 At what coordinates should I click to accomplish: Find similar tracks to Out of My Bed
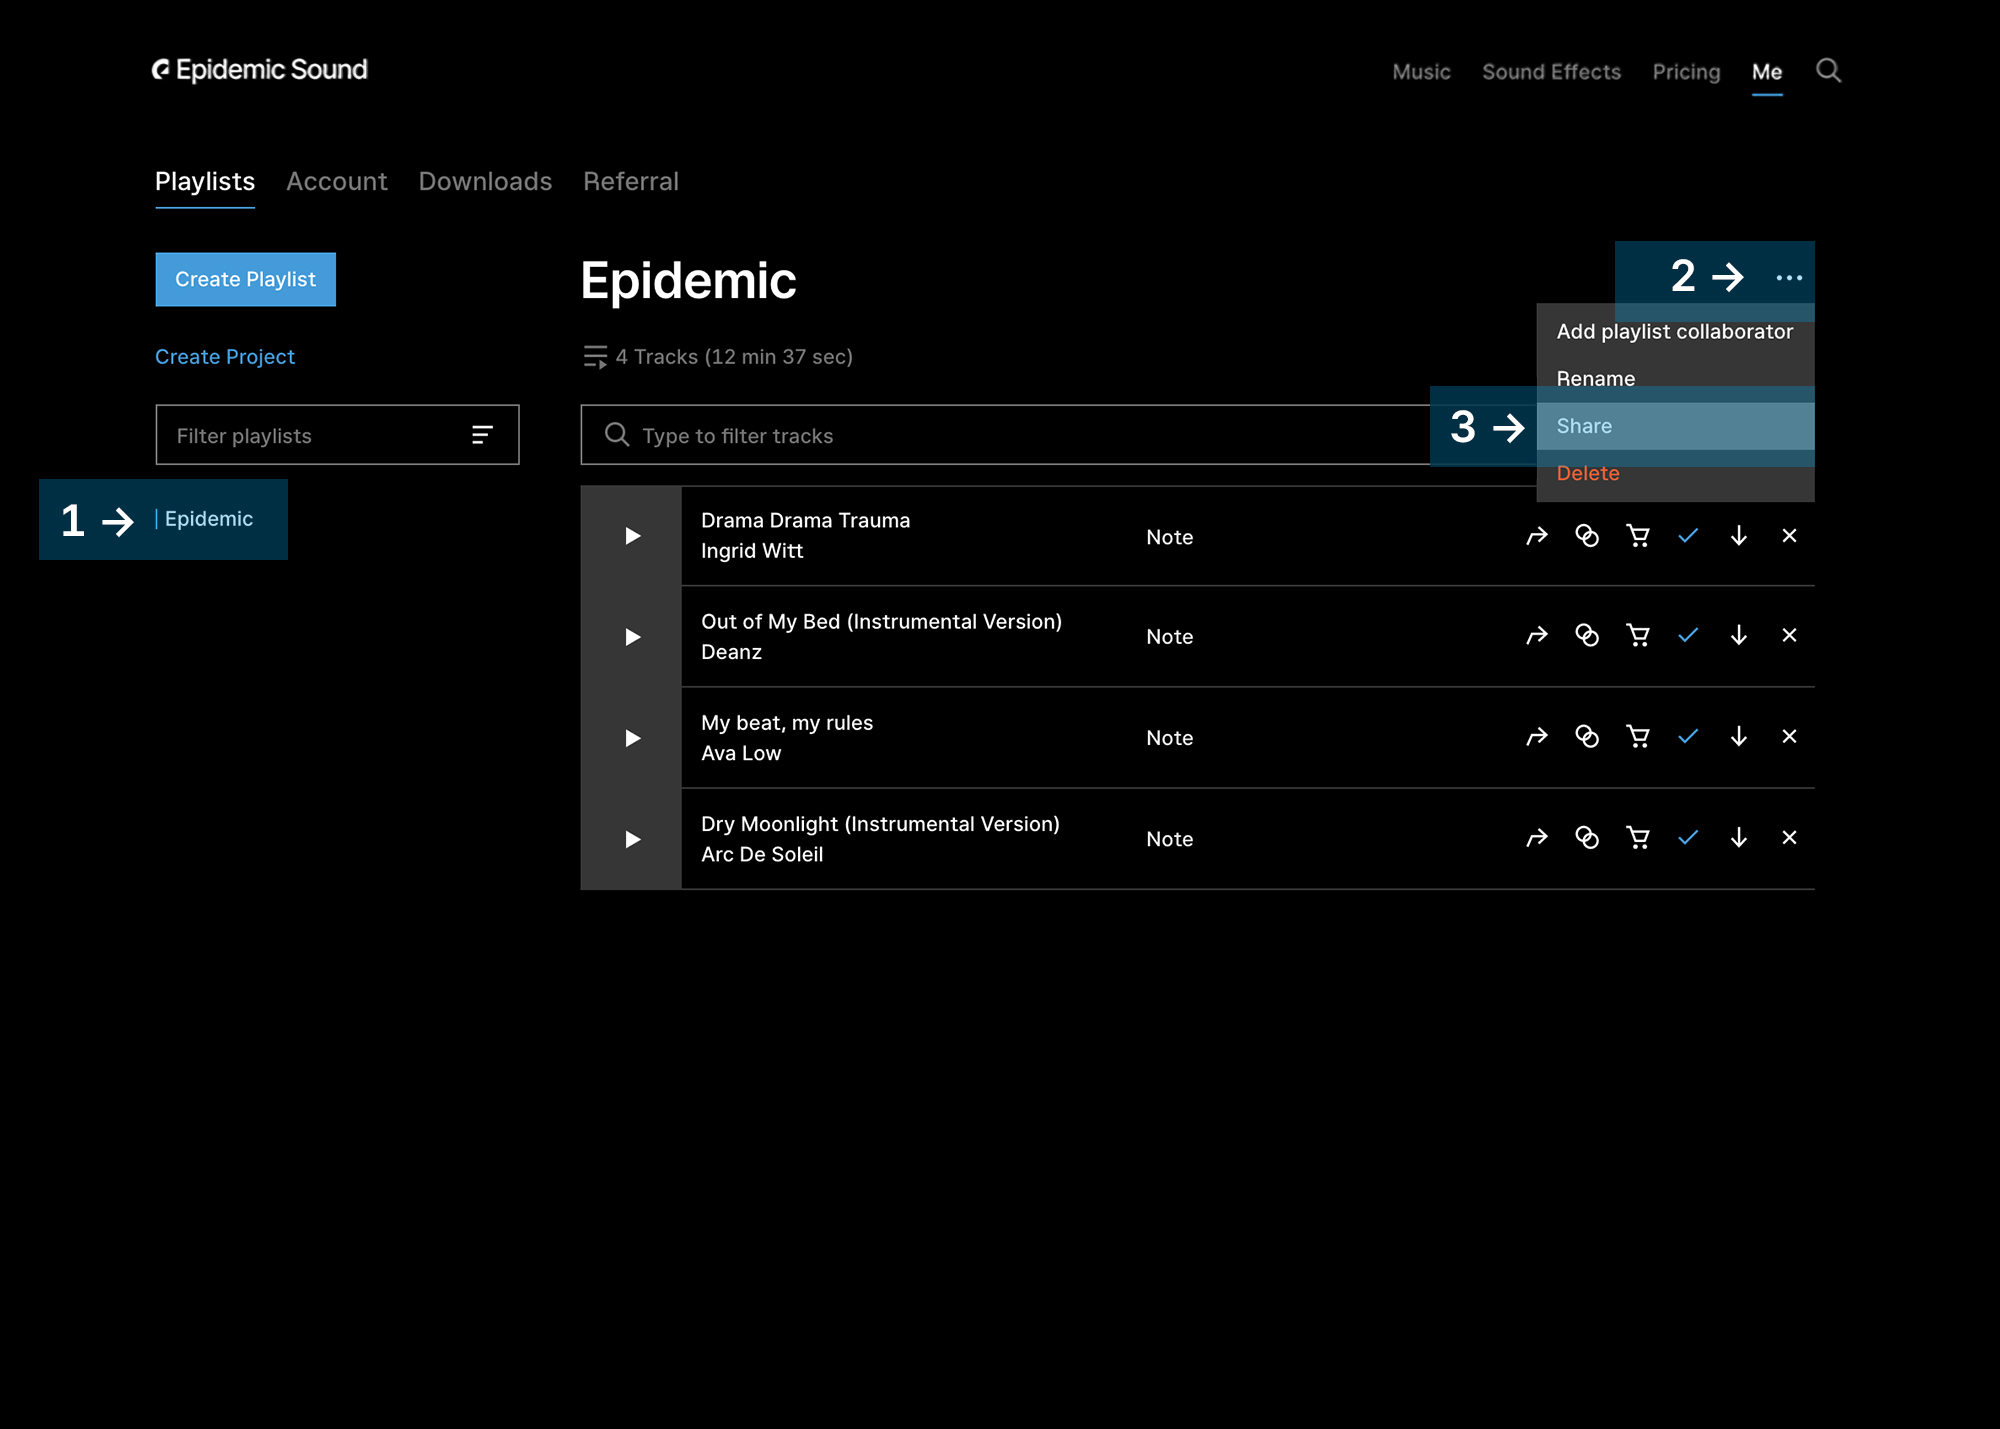coord(1587,636)
